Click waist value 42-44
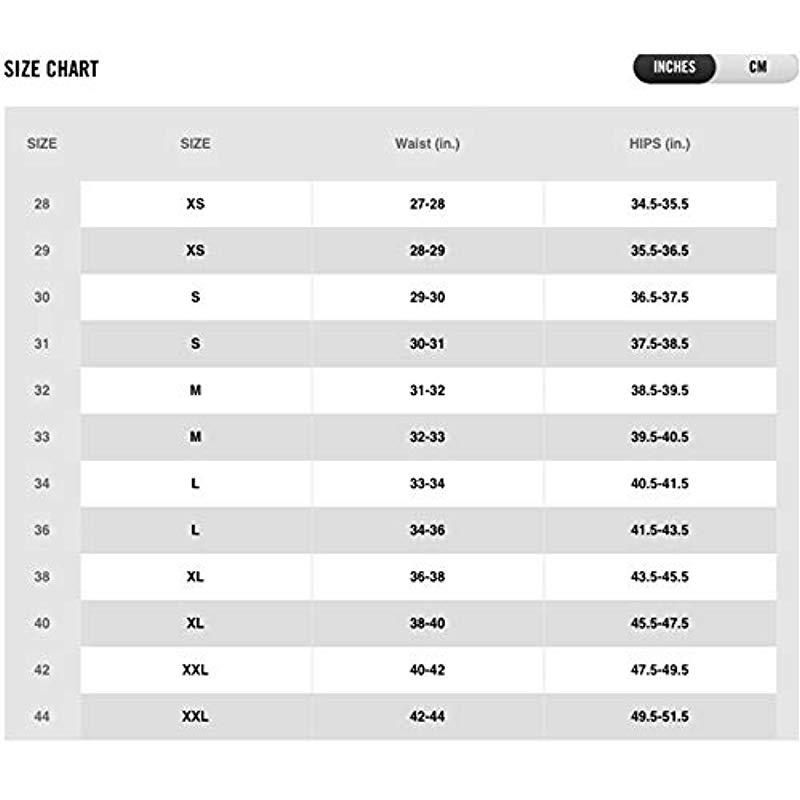The width and height of the screenshot is (800, 800). 428,716
